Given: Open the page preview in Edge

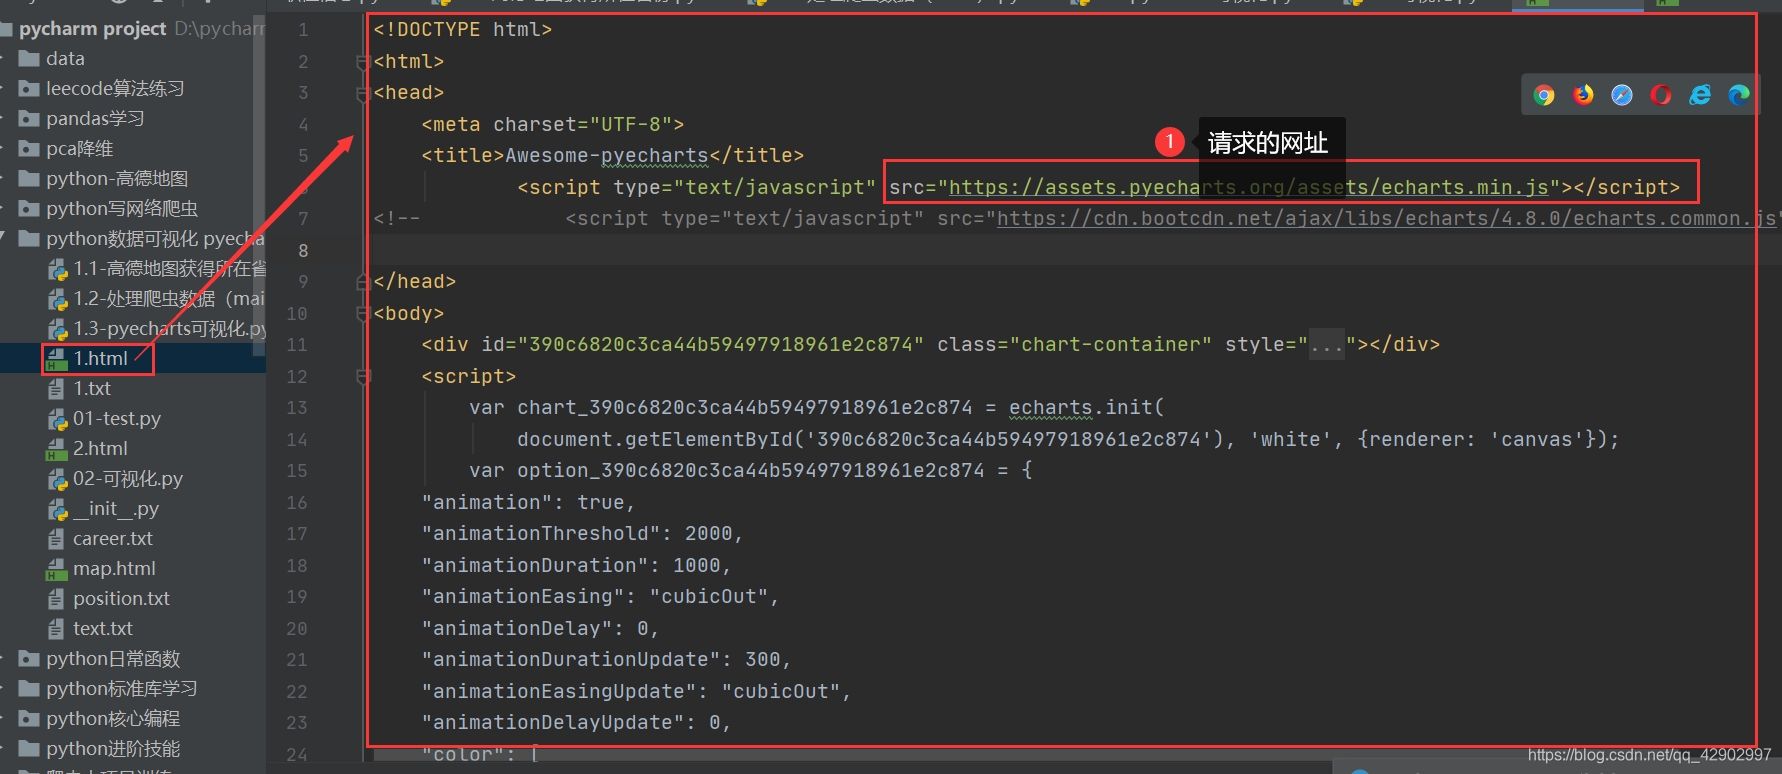Looking at the screenshot, I should point(1739,95).
